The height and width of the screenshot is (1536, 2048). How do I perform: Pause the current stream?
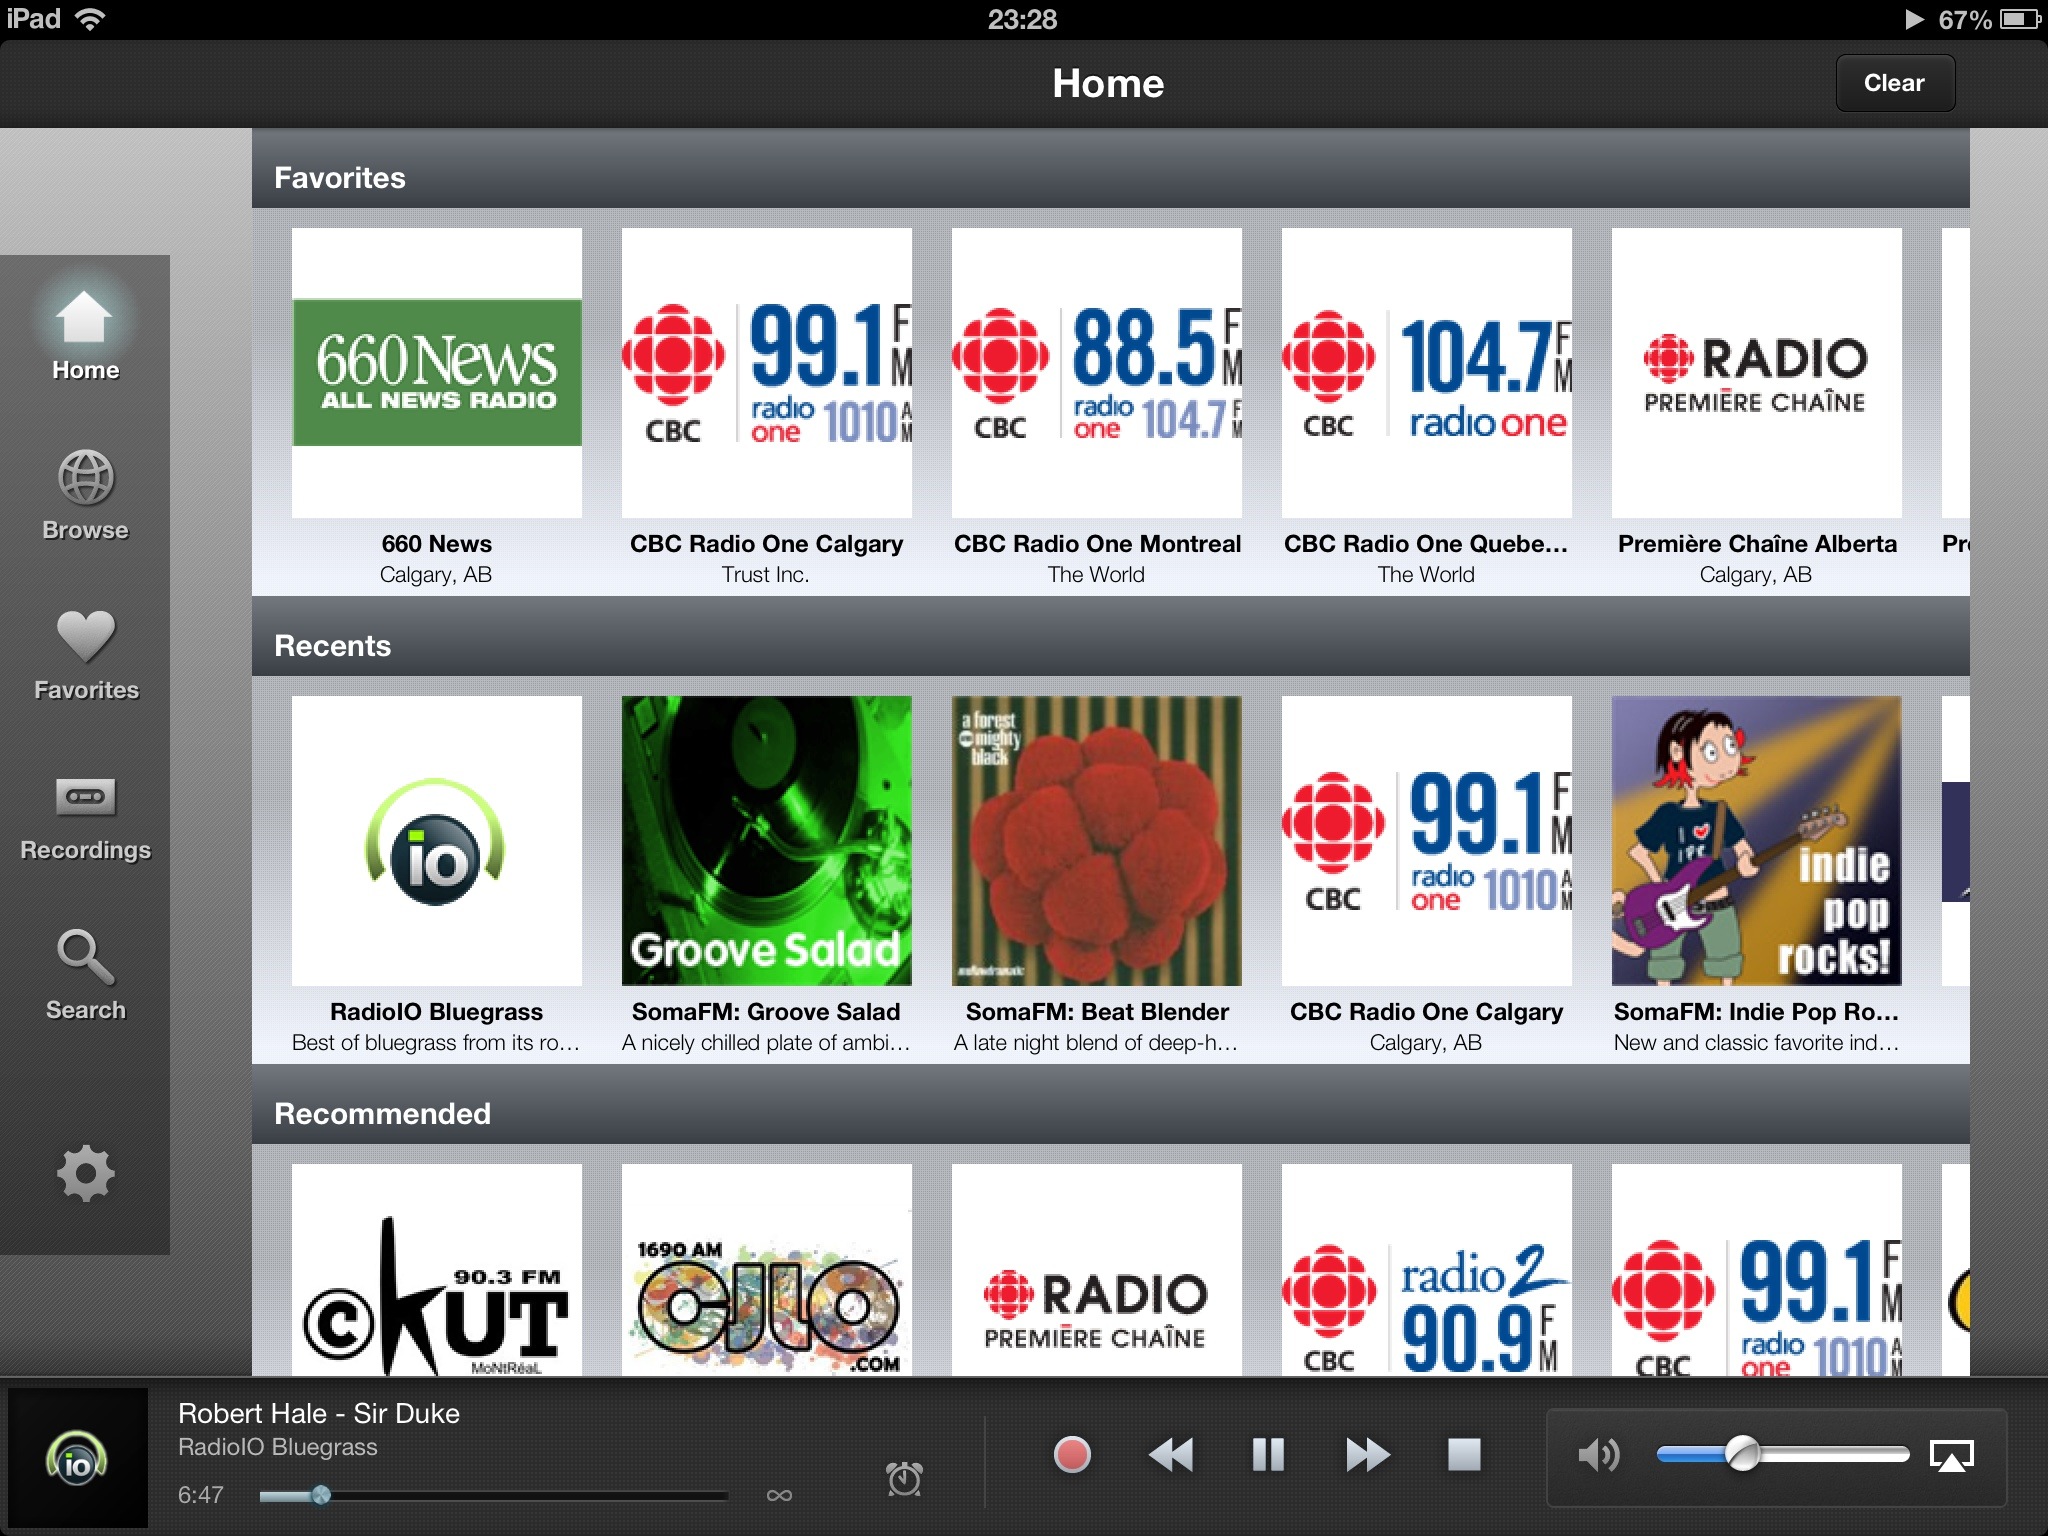pos(1268,1454)
